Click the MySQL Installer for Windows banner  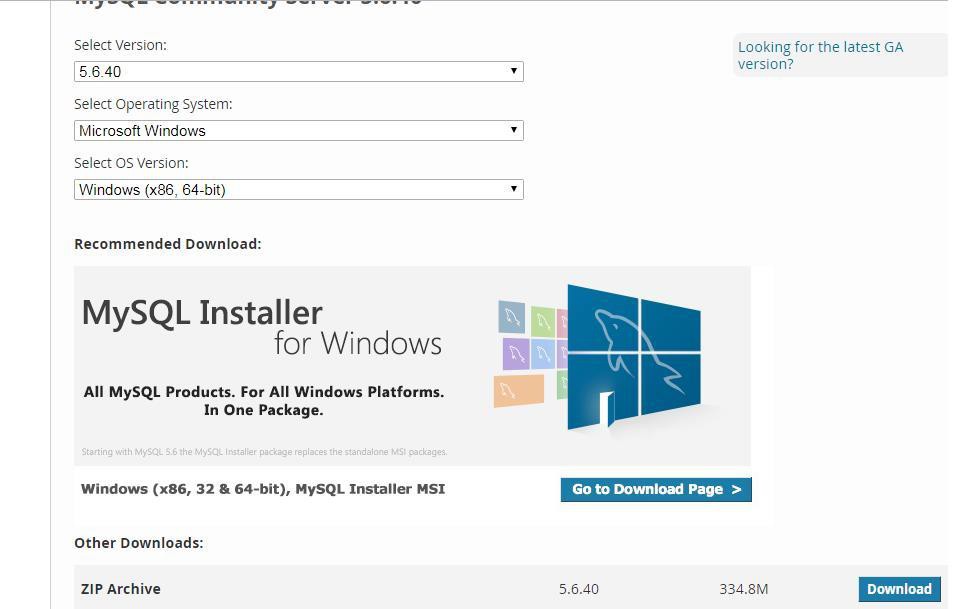click(412, 366)
